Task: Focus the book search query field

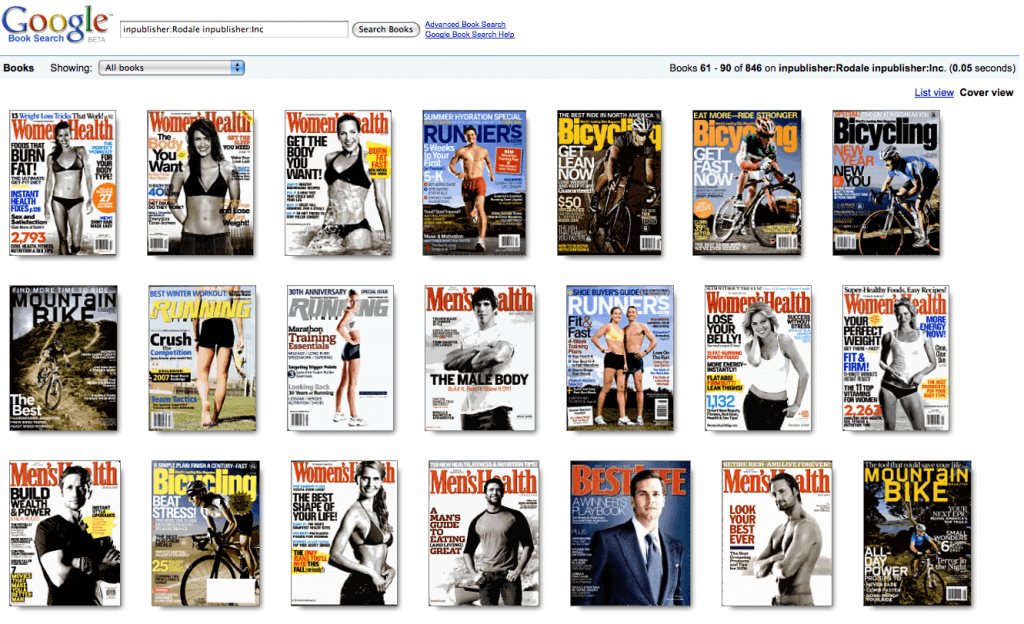Action: point(234,29)
